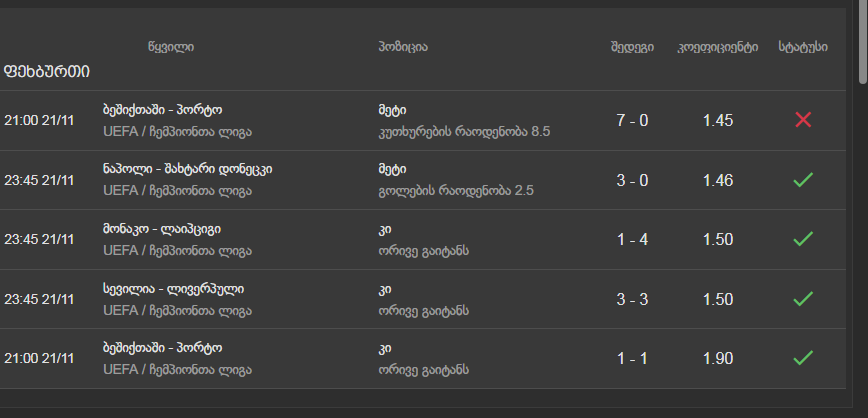Click the ფეხბურთი section heading
868x418 pixels.
pos(47,71)
